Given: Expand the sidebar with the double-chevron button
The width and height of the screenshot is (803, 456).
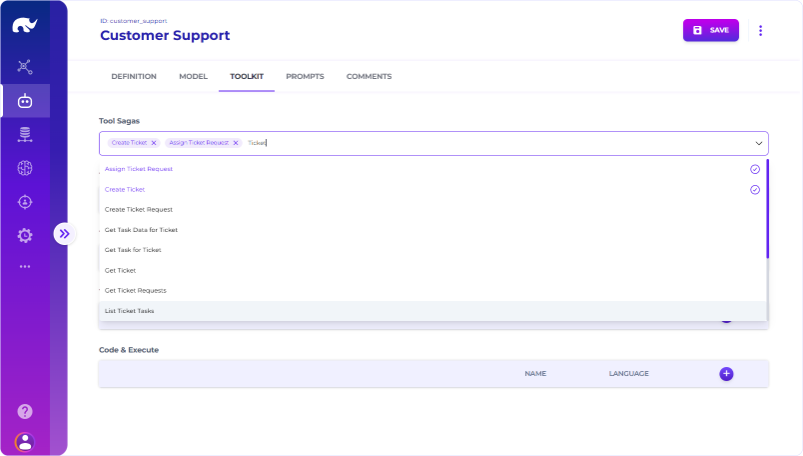Looking at the screenshot, I should (x=64, y=234).
